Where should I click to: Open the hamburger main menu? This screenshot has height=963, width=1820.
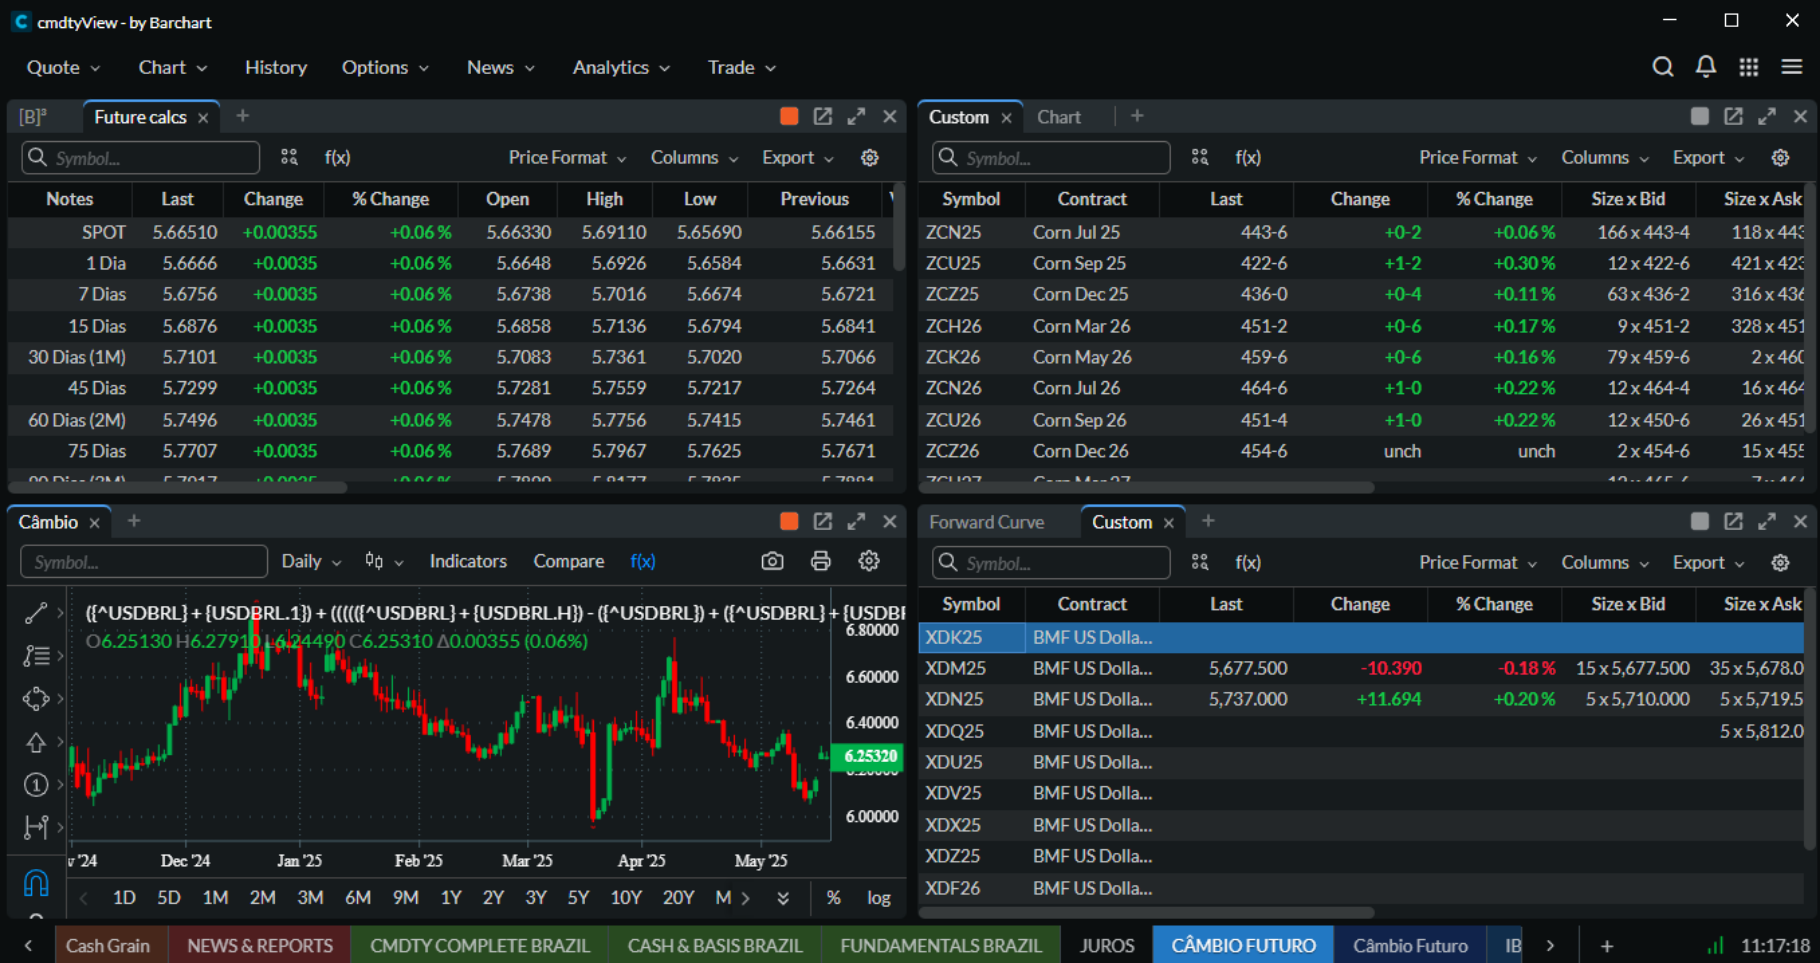1791,67
